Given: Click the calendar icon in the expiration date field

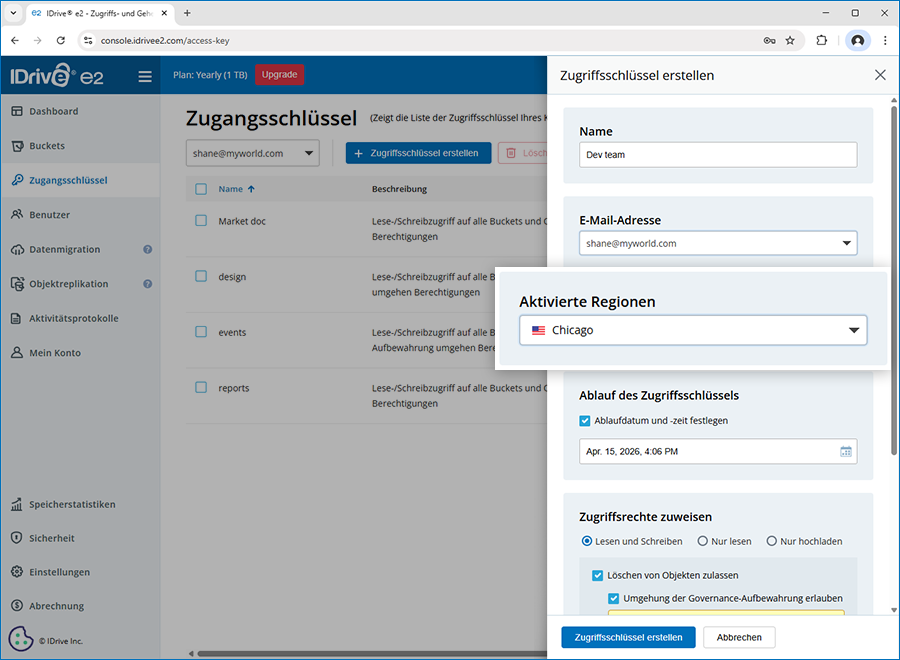Looking at the screenshot, I should tap(845, 452).
